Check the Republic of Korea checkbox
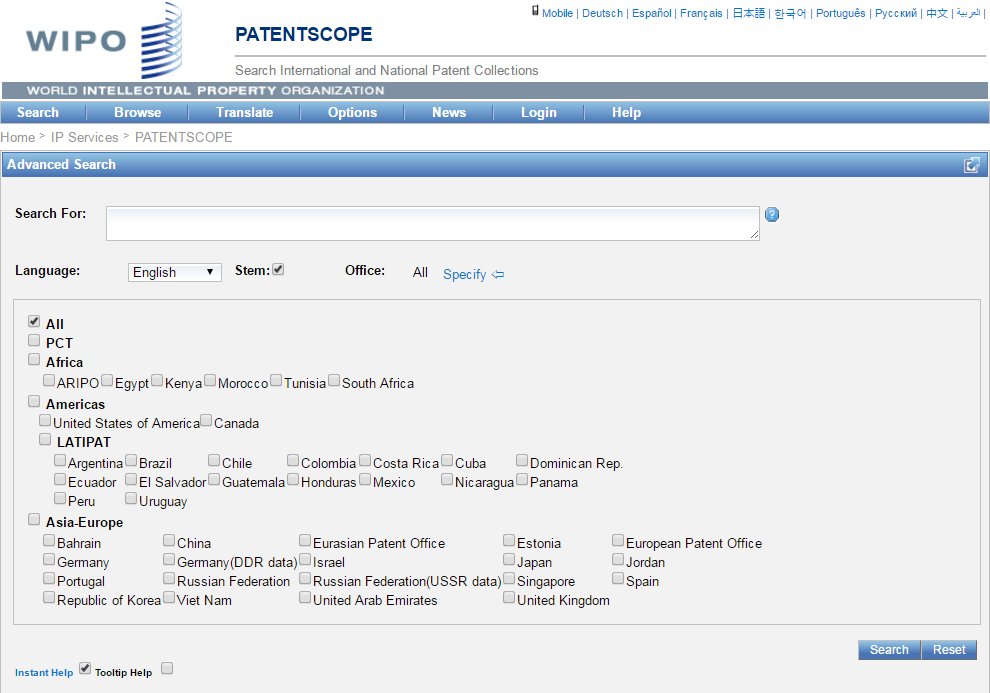Screen dimensions: 990x693 click(49, 597)
